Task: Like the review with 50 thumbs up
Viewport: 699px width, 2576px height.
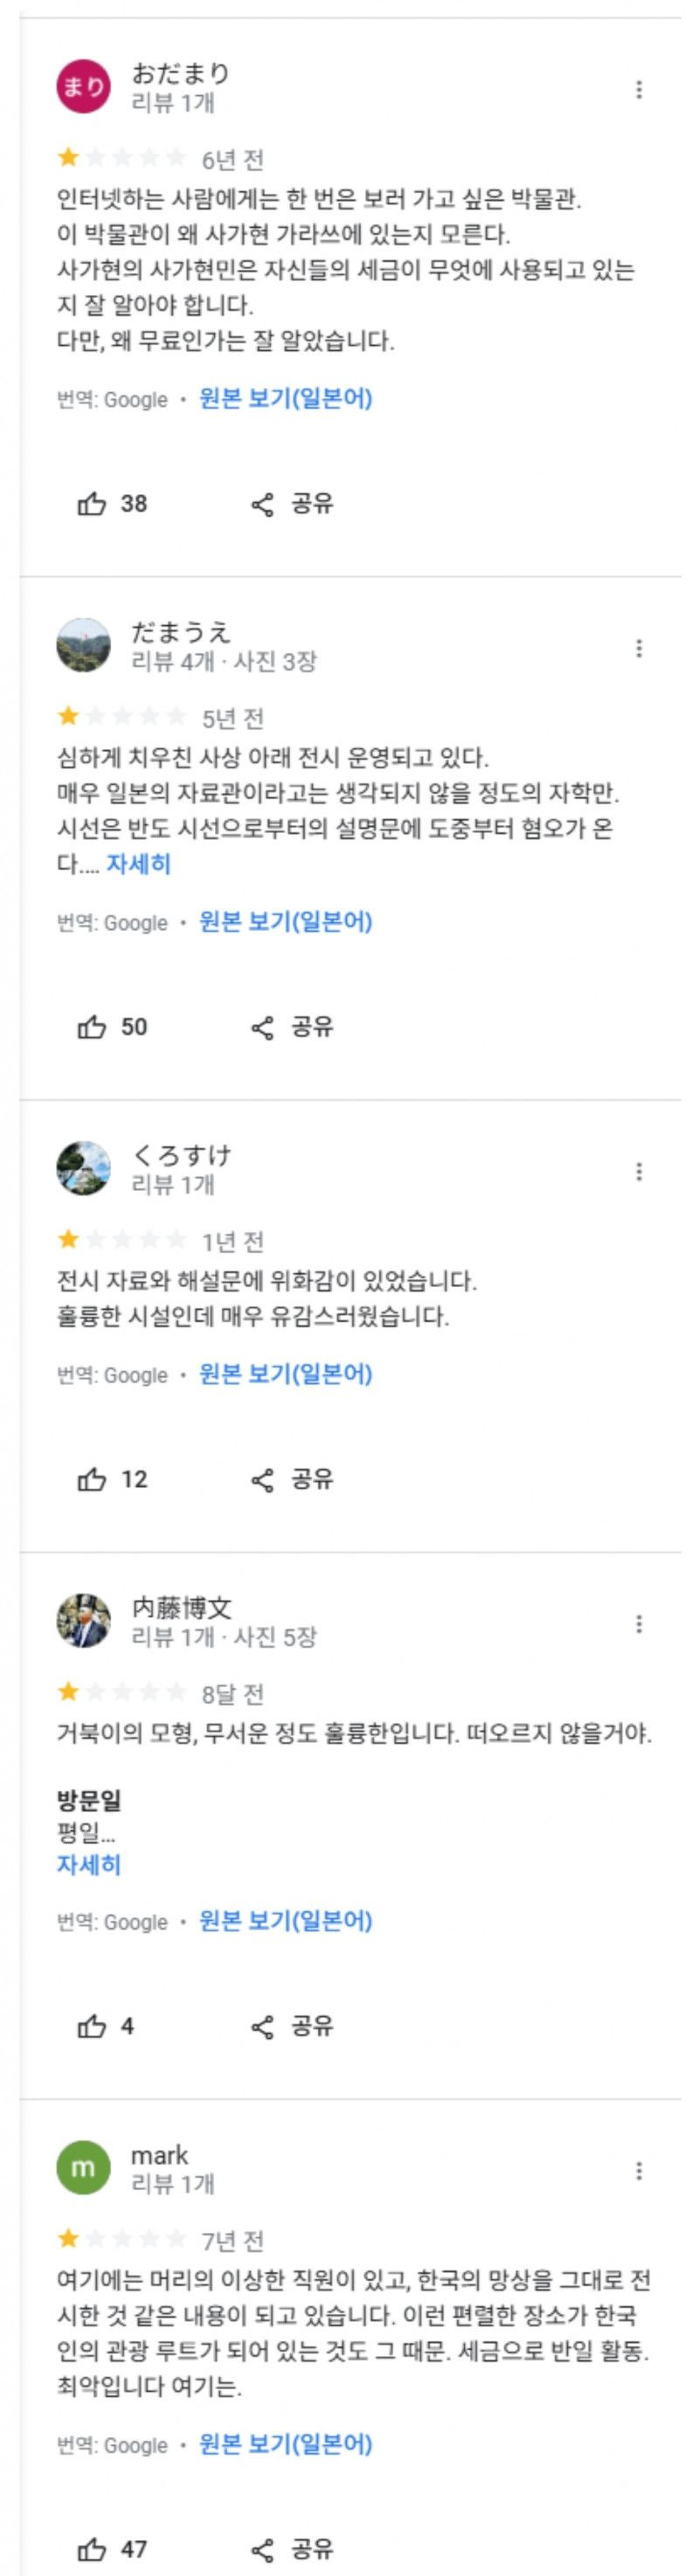Action: 93,1027
